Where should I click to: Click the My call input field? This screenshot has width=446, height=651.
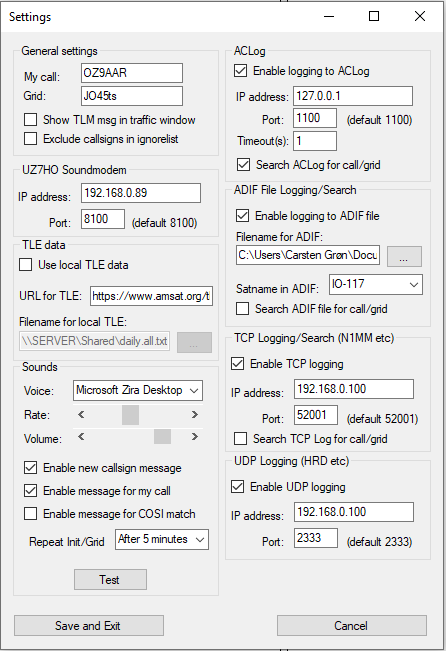tap(132, 73)
